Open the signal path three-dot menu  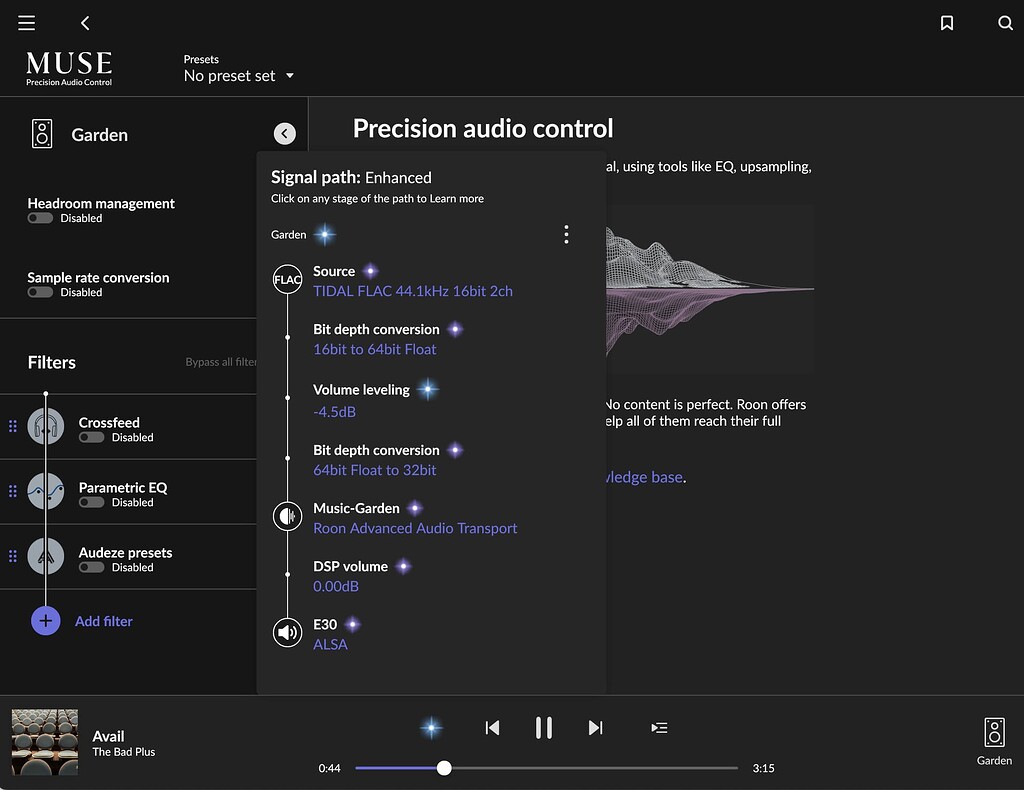(566, 234)
